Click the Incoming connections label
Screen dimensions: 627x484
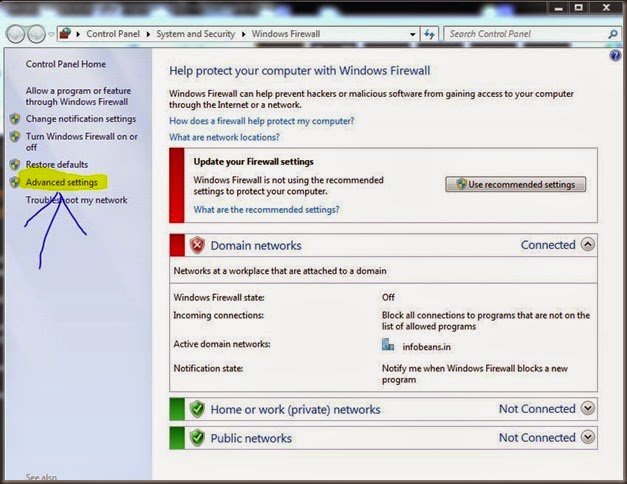coord(218,315)
